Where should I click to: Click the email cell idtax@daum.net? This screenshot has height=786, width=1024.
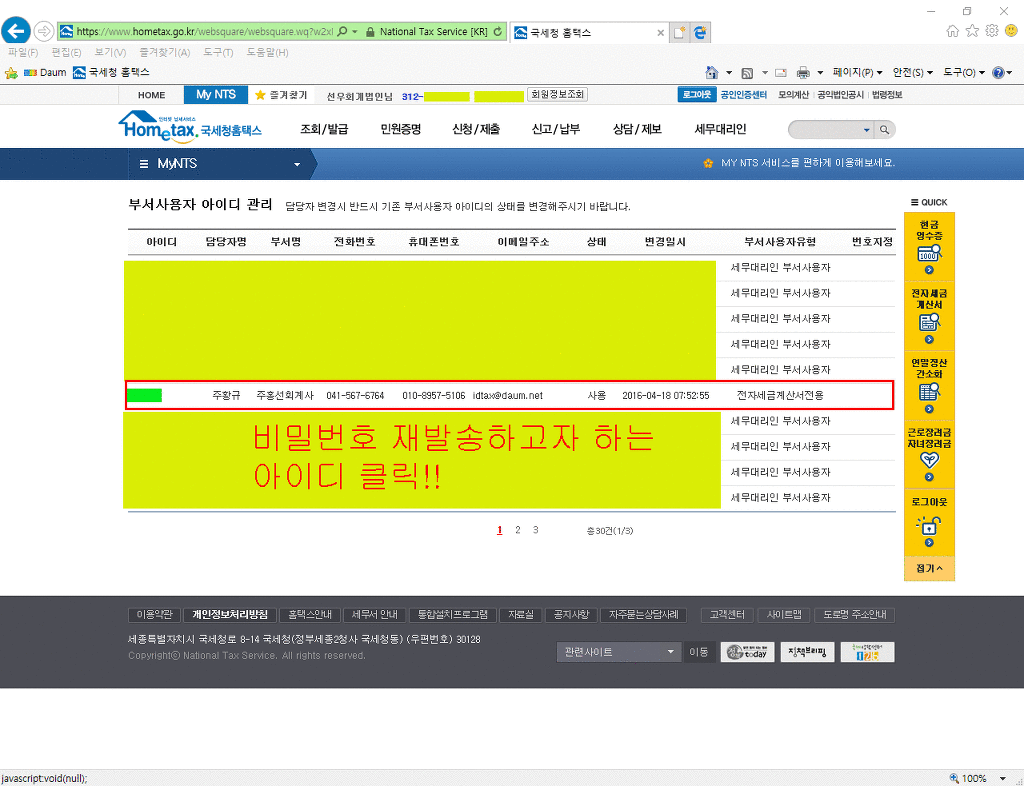click(507, 396)
